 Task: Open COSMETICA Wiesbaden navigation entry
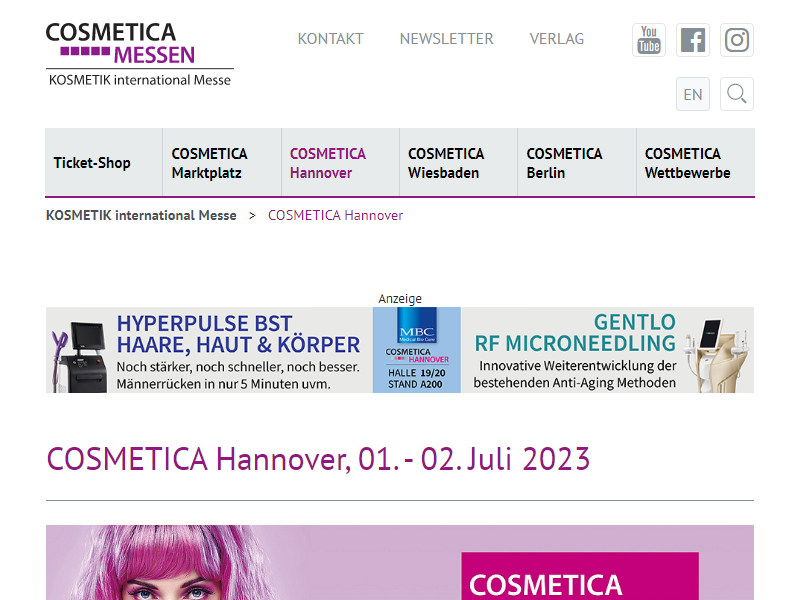coord(447,162)
